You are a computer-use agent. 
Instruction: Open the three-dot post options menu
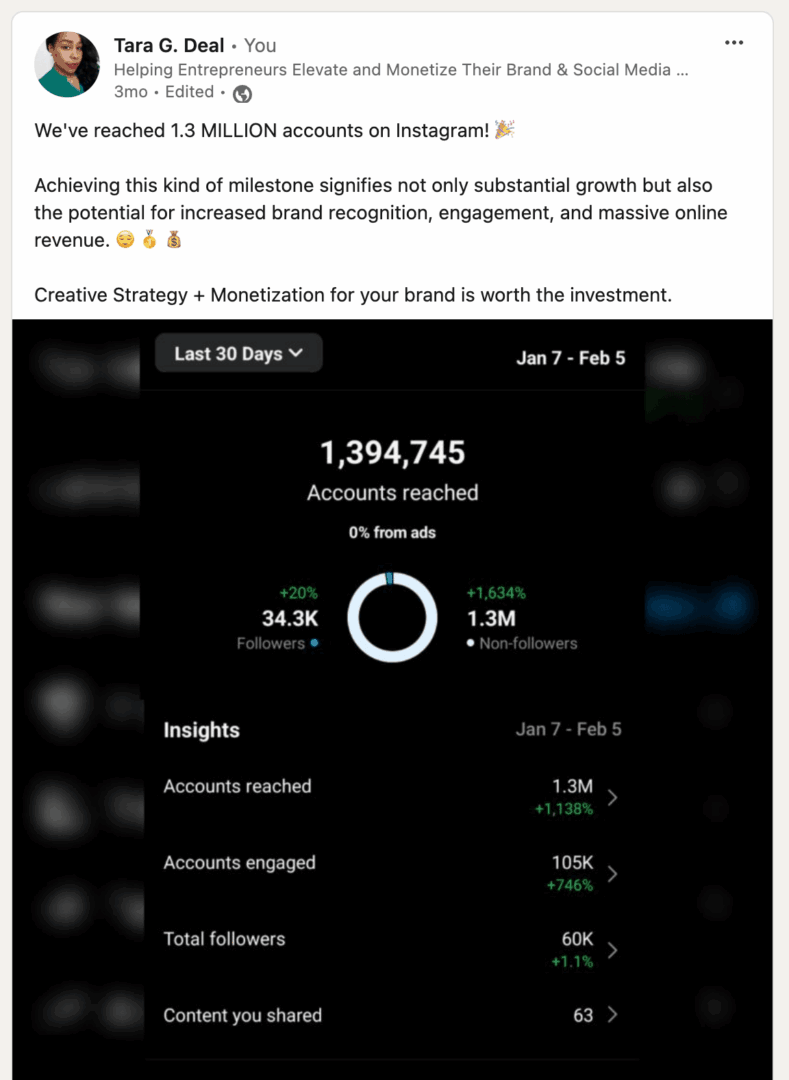point(734,43)
